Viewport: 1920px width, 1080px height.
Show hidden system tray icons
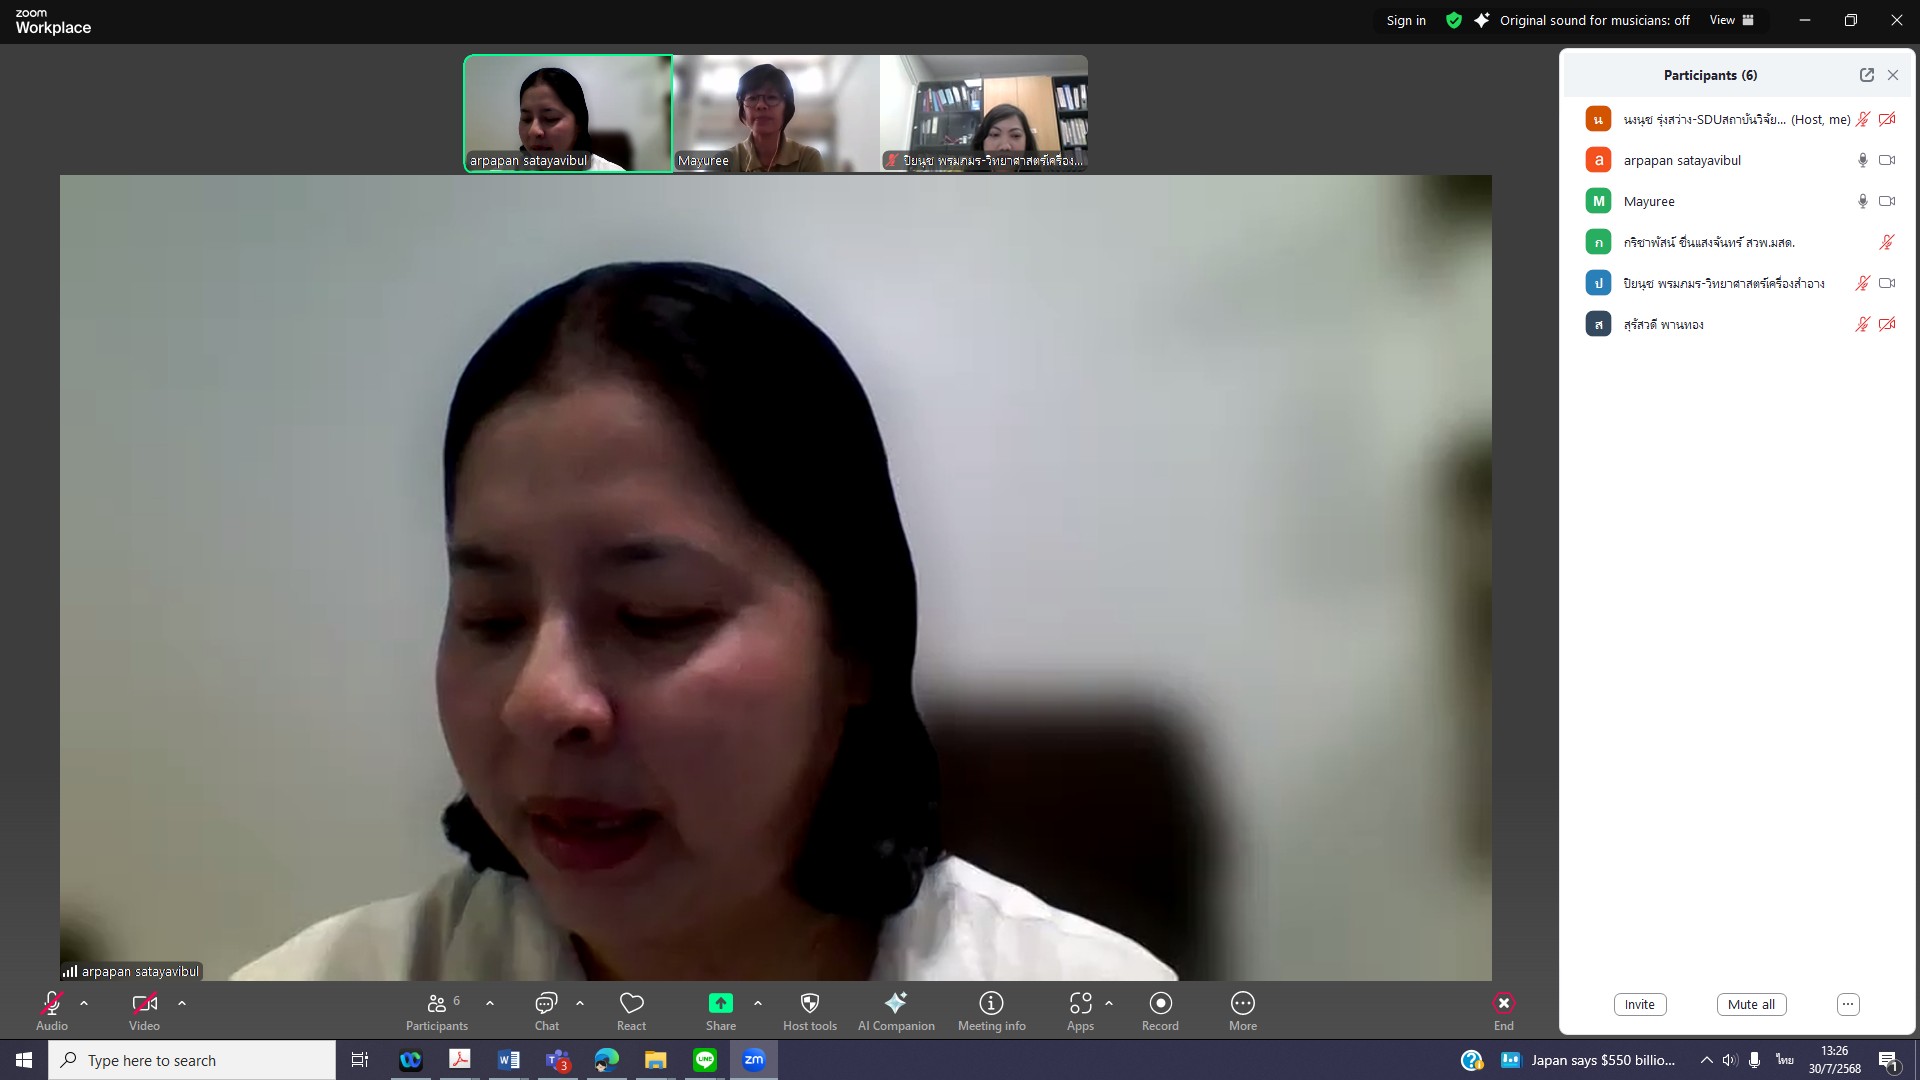[x=1706, y=1060]
